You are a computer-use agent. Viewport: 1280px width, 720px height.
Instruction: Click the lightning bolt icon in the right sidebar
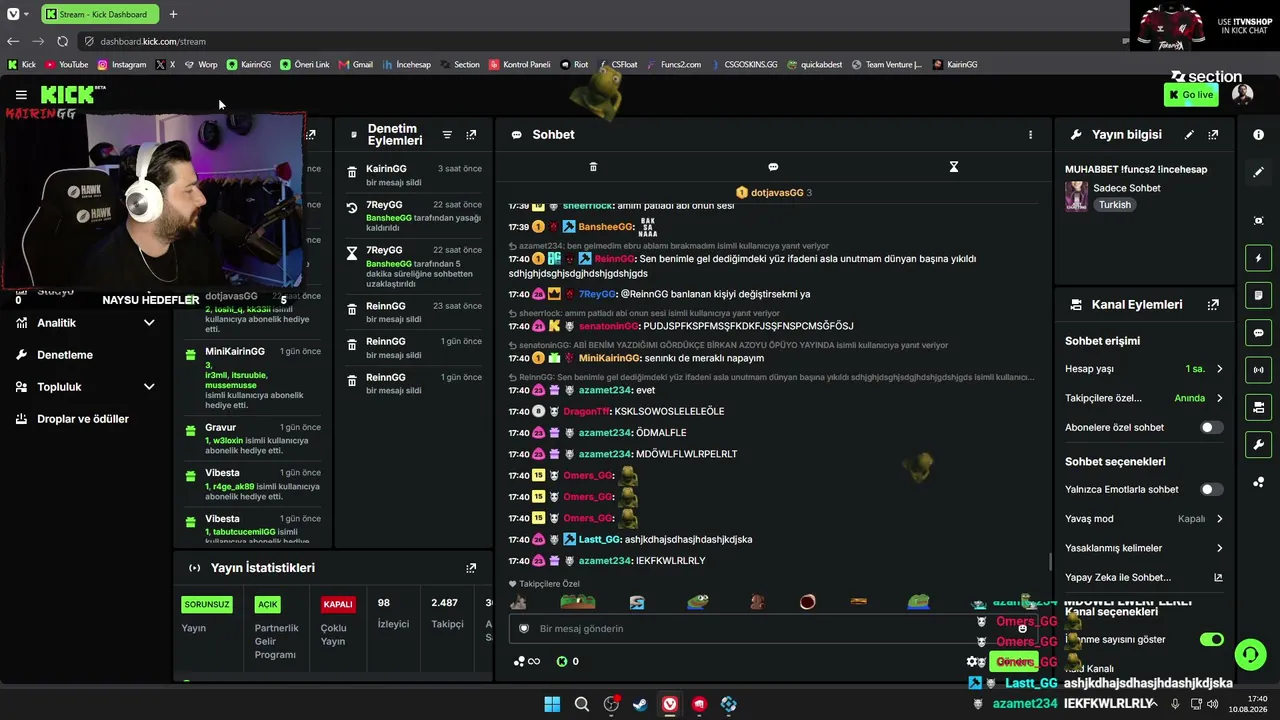point(1258,258)
